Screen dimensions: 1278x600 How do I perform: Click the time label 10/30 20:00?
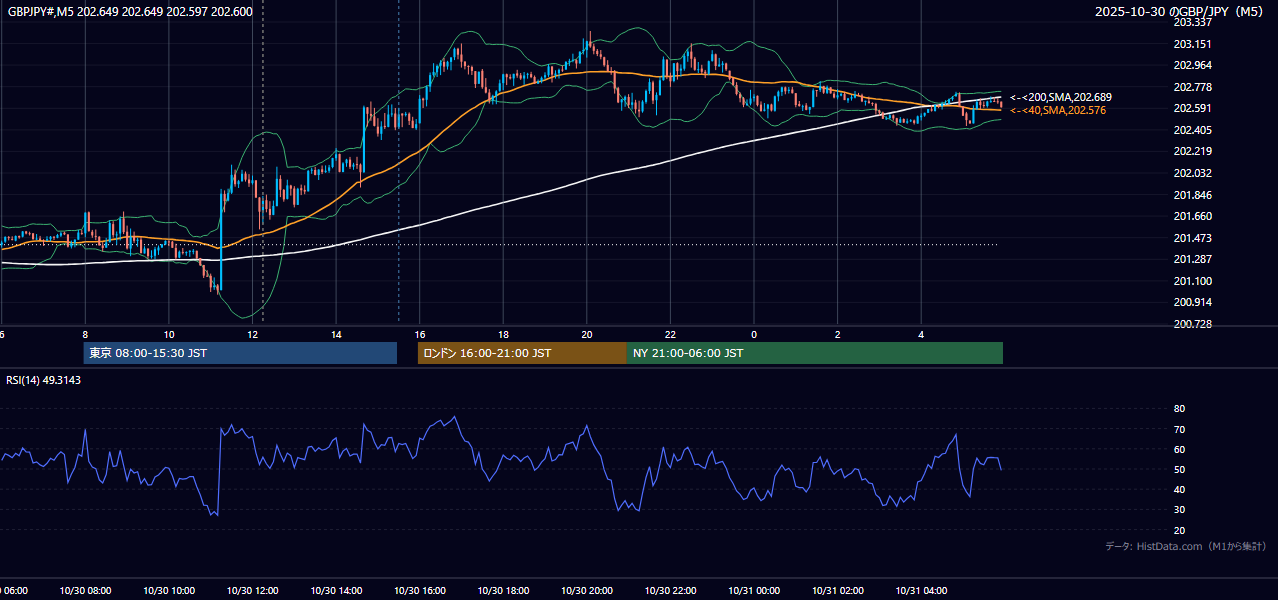pos(587,591)
